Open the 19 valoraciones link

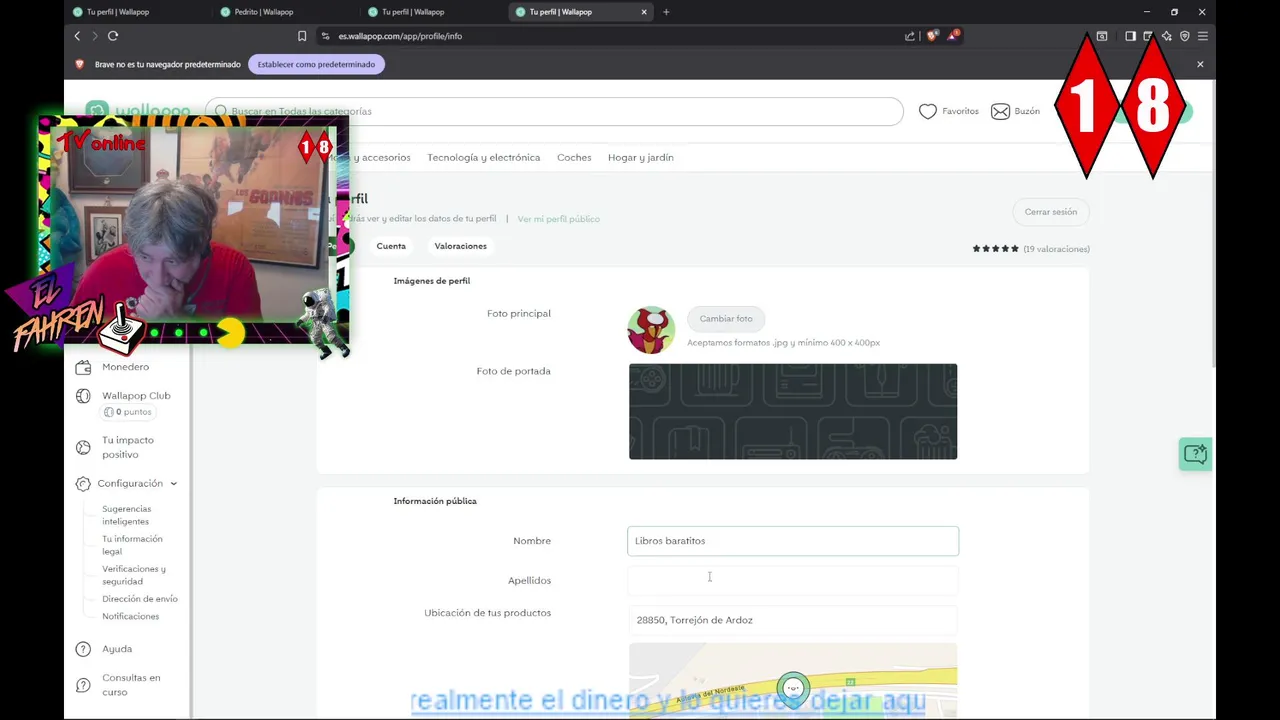(x=1057, y=249)
